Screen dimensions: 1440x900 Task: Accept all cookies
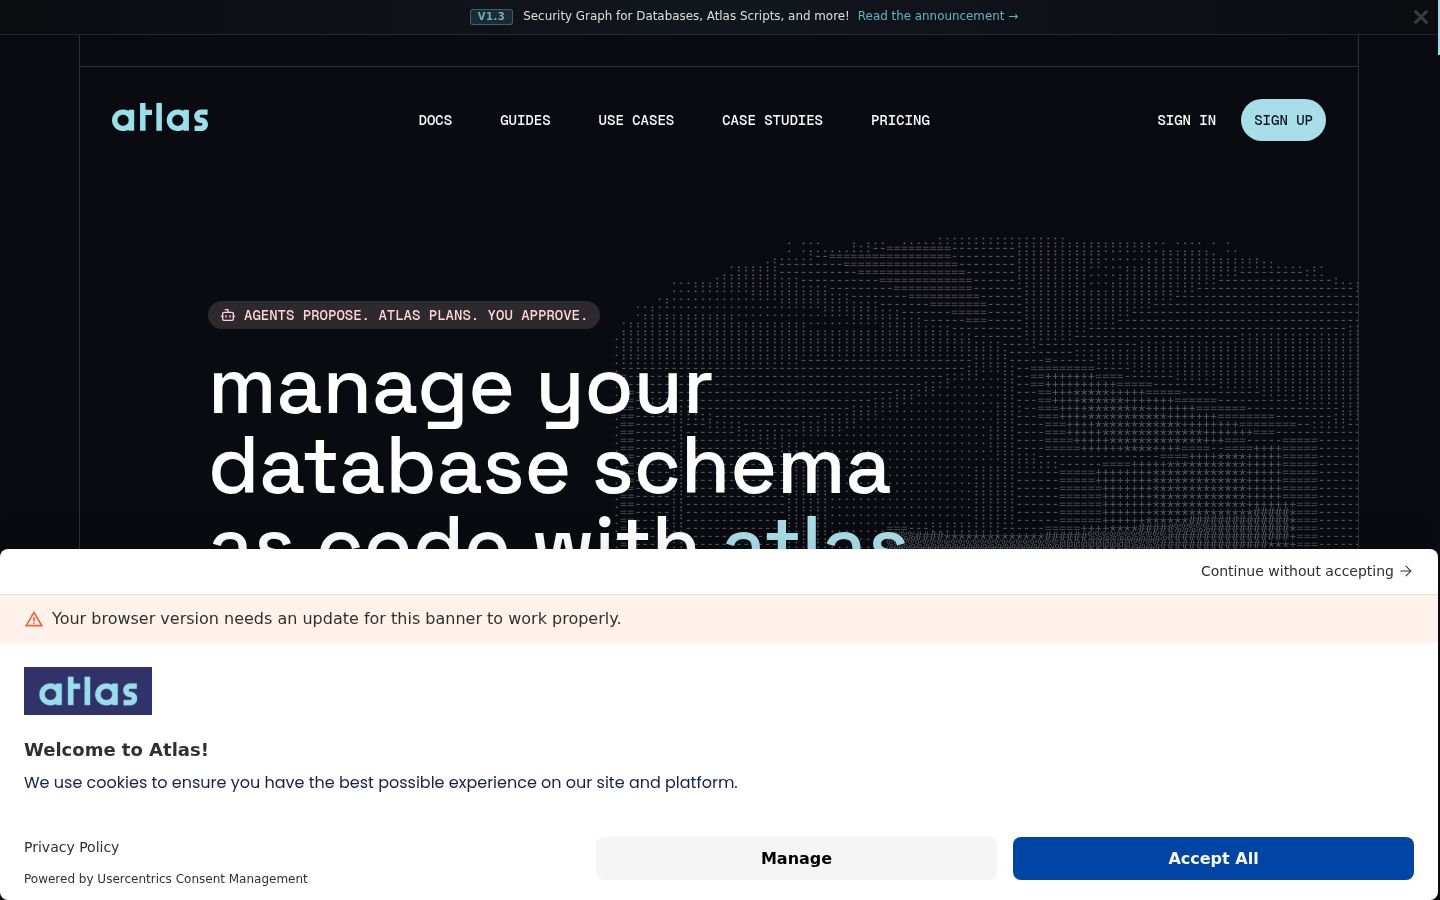(x=1213, y=858)
